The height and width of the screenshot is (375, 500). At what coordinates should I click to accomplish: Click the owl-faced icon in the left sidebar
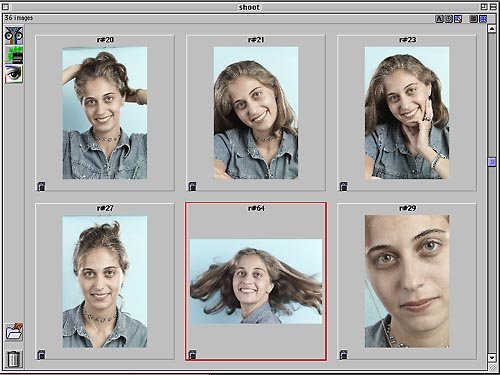(14, 35)
